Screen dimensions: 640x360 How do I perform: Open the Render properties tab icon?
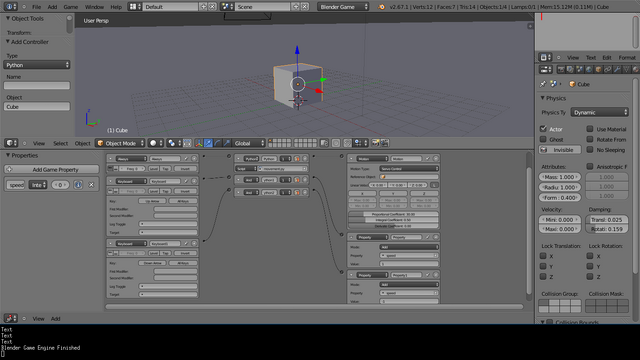tap(561, 69)
